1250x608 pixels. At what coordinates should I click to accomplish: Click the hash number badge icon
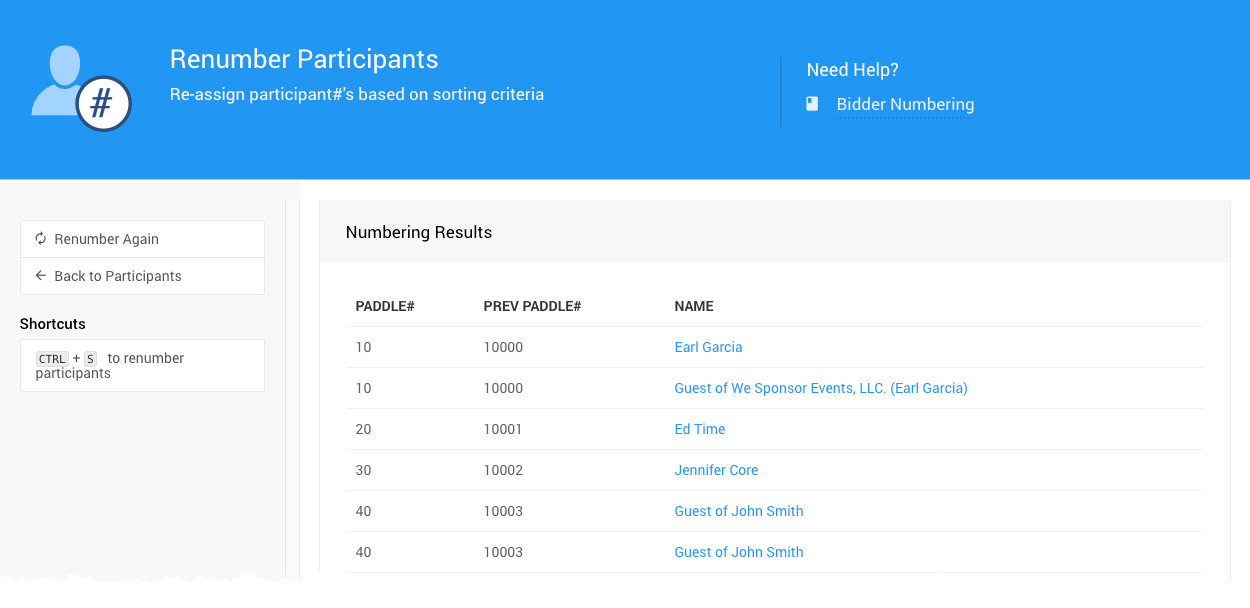tap(103, 104)
